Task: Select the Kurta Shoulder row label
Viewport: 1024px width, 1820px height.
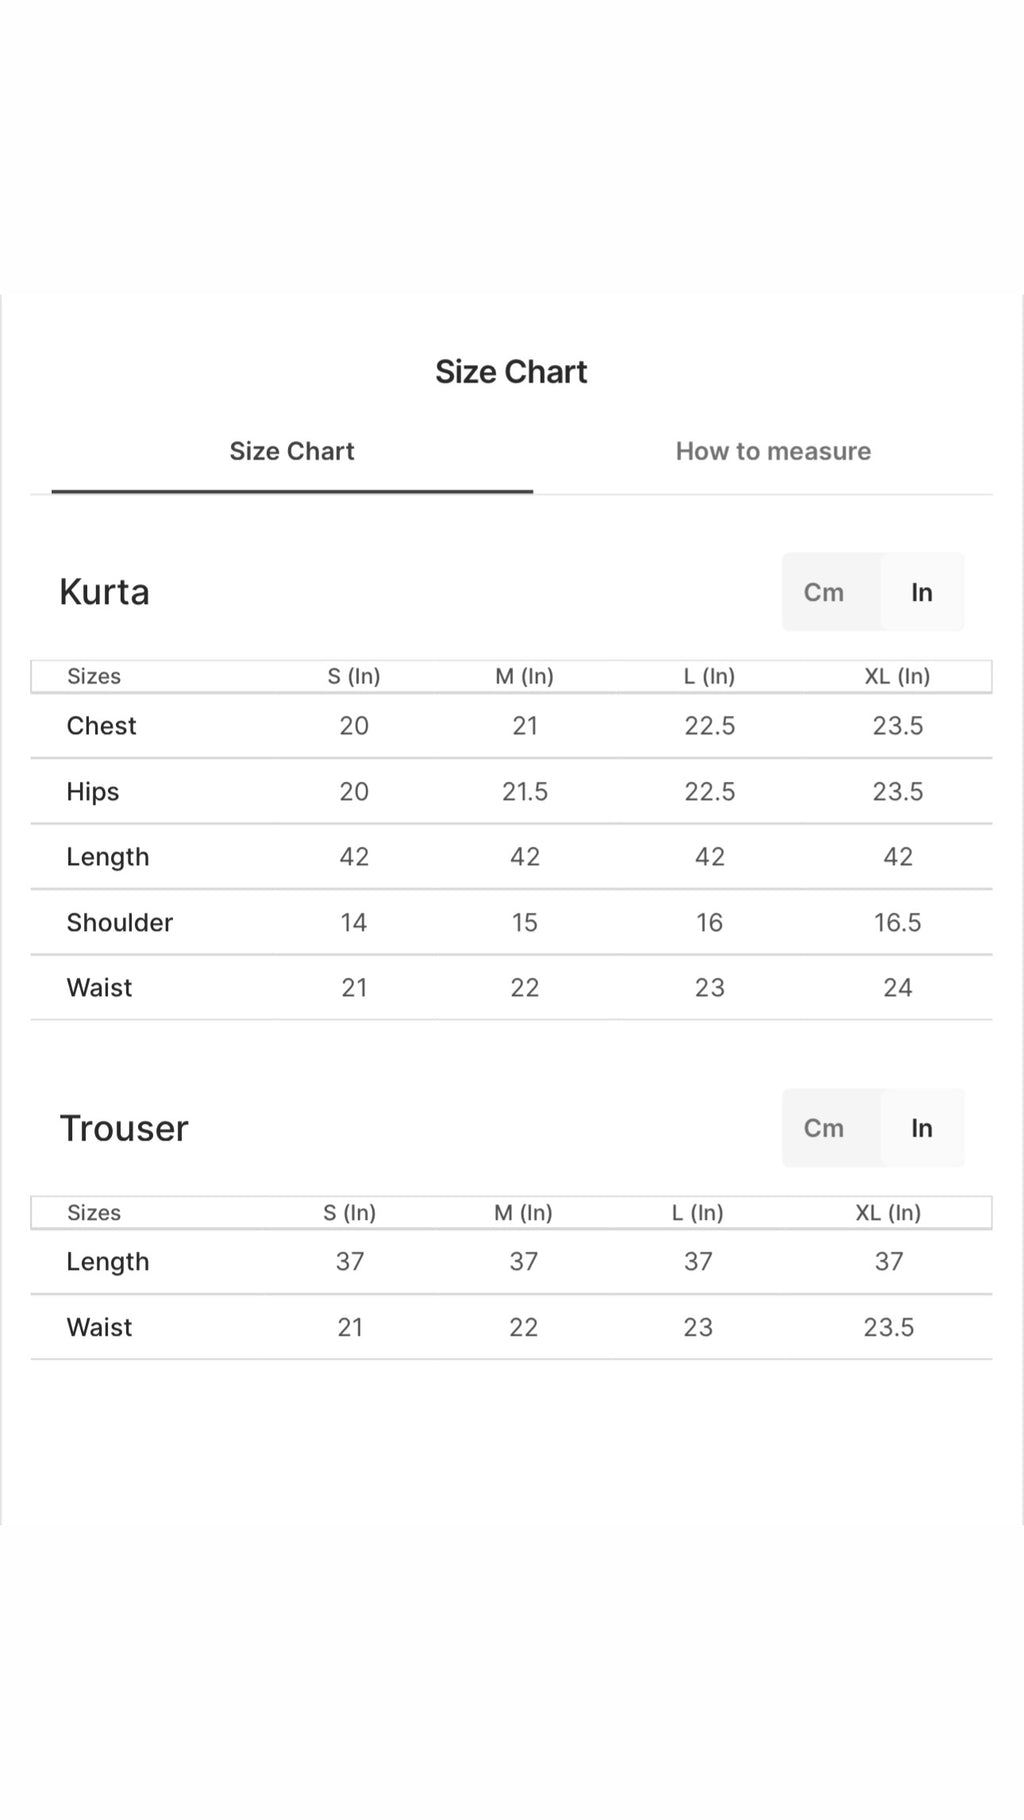Action: [120, 922]
